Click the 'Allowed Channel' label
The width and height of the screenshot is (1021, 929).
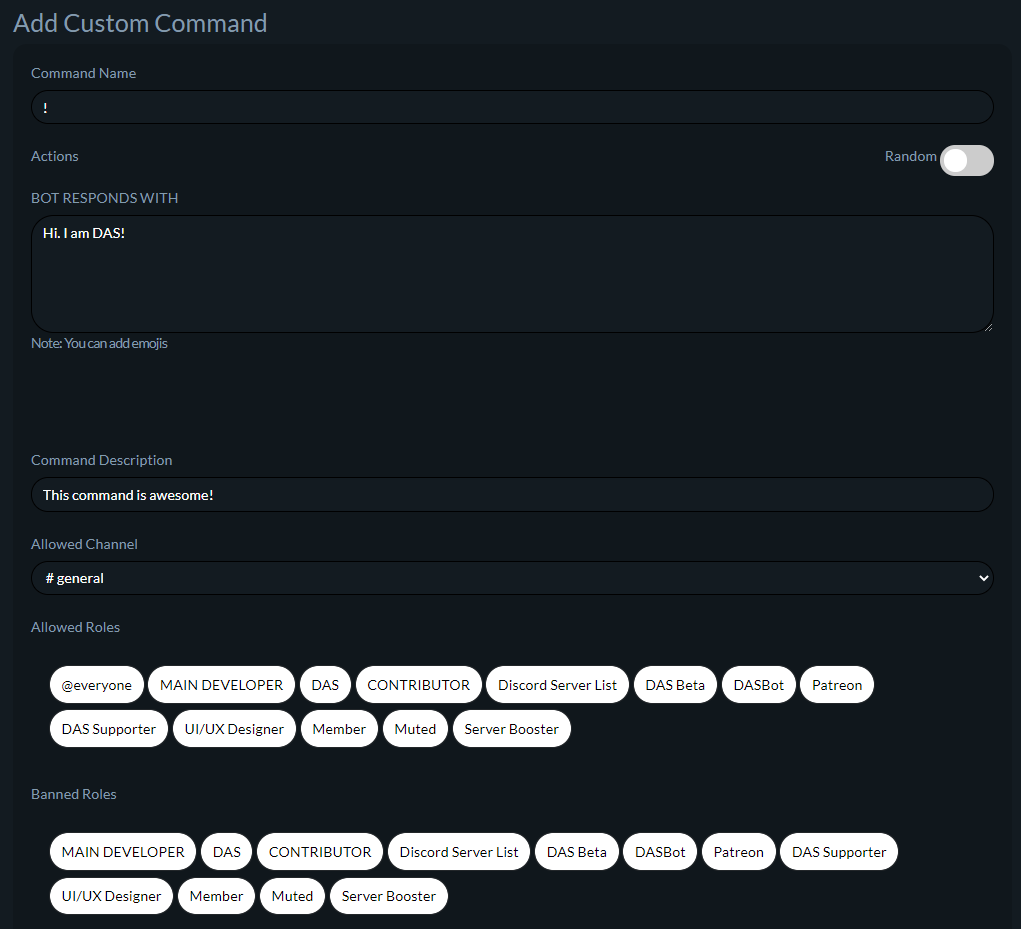point(84,544)
